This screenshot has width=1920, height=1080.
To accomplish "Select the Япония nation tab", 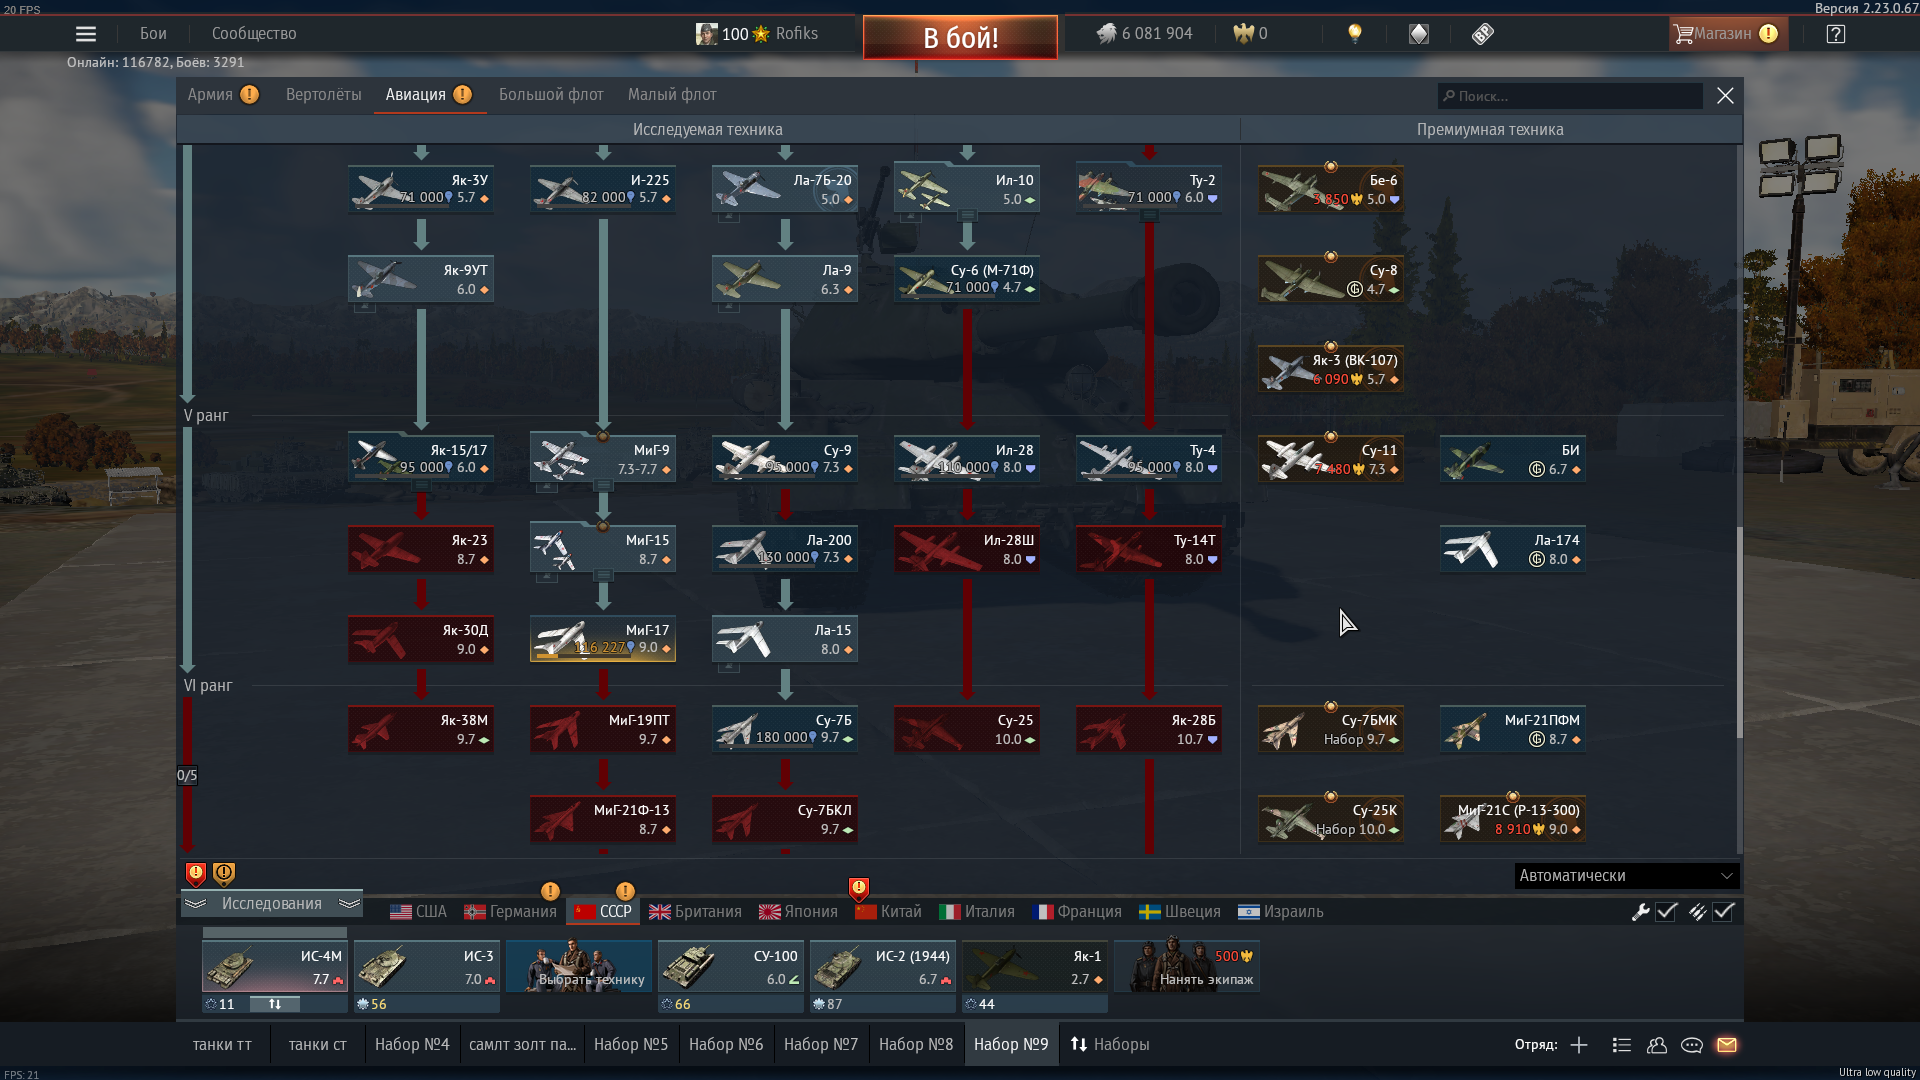I will tap(798, 912).
